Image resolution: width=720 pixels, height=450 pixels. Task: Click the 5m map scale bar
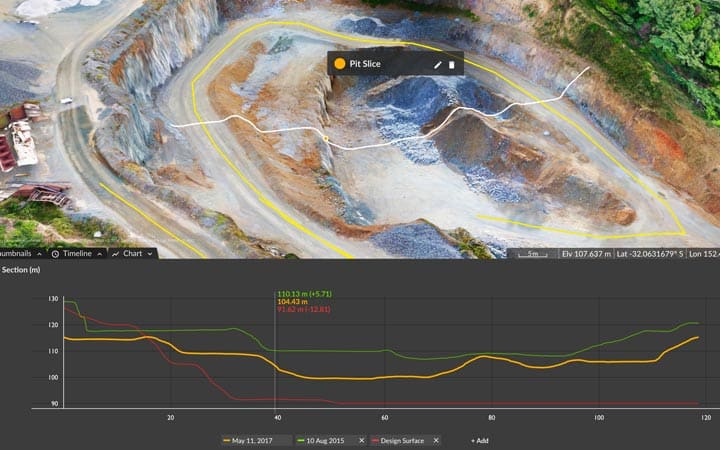[533, 254]
